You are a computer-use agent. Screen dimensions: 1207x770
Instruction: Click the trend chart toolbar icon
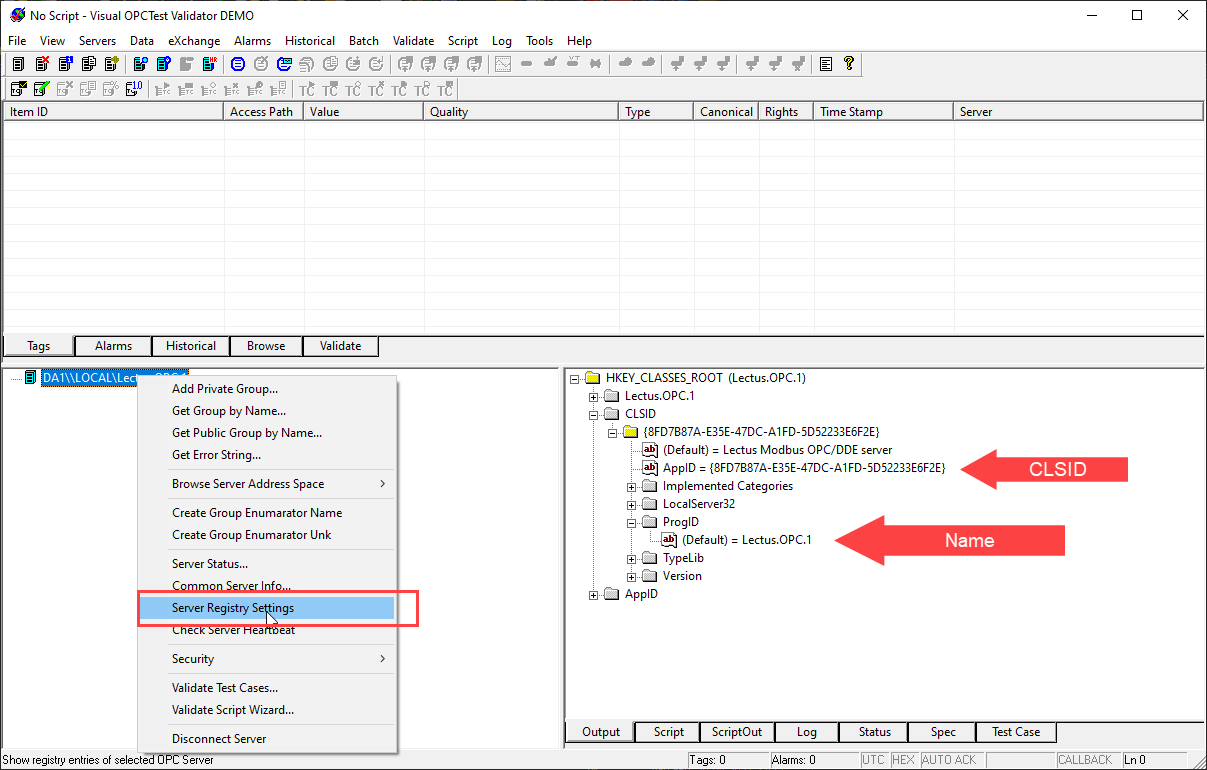(x=503, y=64)
